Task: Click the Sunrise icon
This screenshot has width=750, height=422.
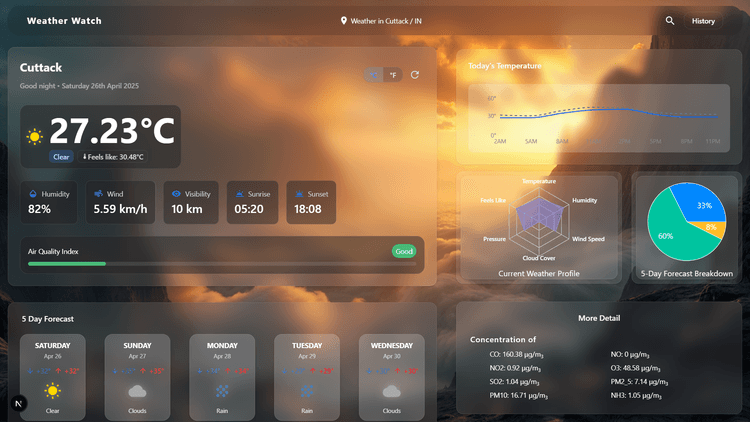Action: pos(239,194)
